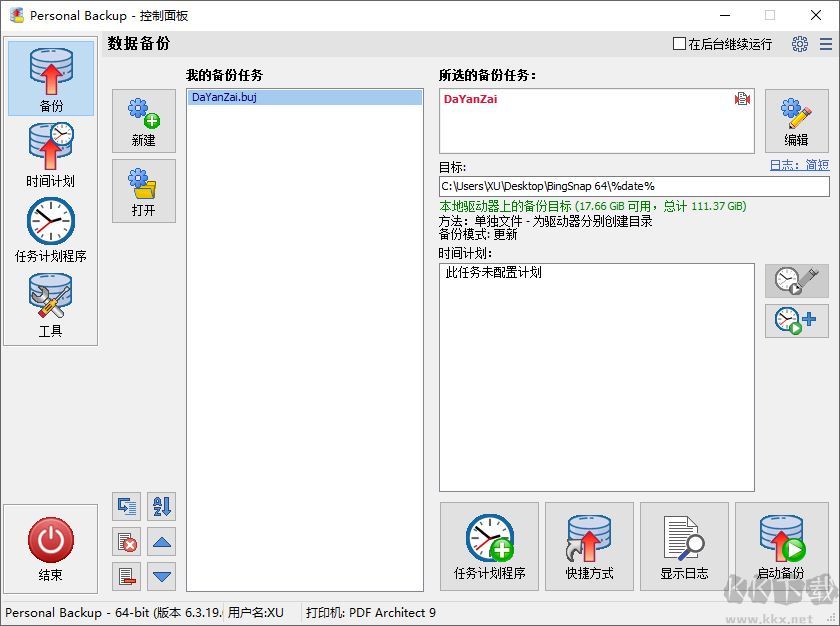Open the 备份 backup section in sidebar
The image size is (840, 626).
[51, 78]
